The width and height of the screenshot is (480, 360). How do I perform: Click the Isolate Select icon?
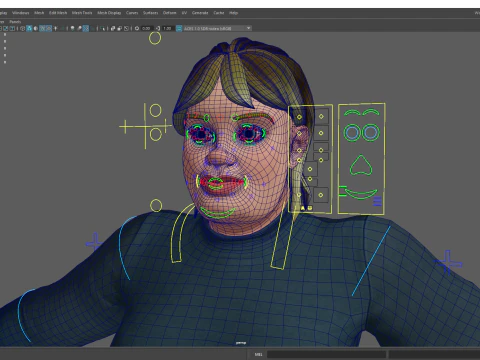point(102,28)
